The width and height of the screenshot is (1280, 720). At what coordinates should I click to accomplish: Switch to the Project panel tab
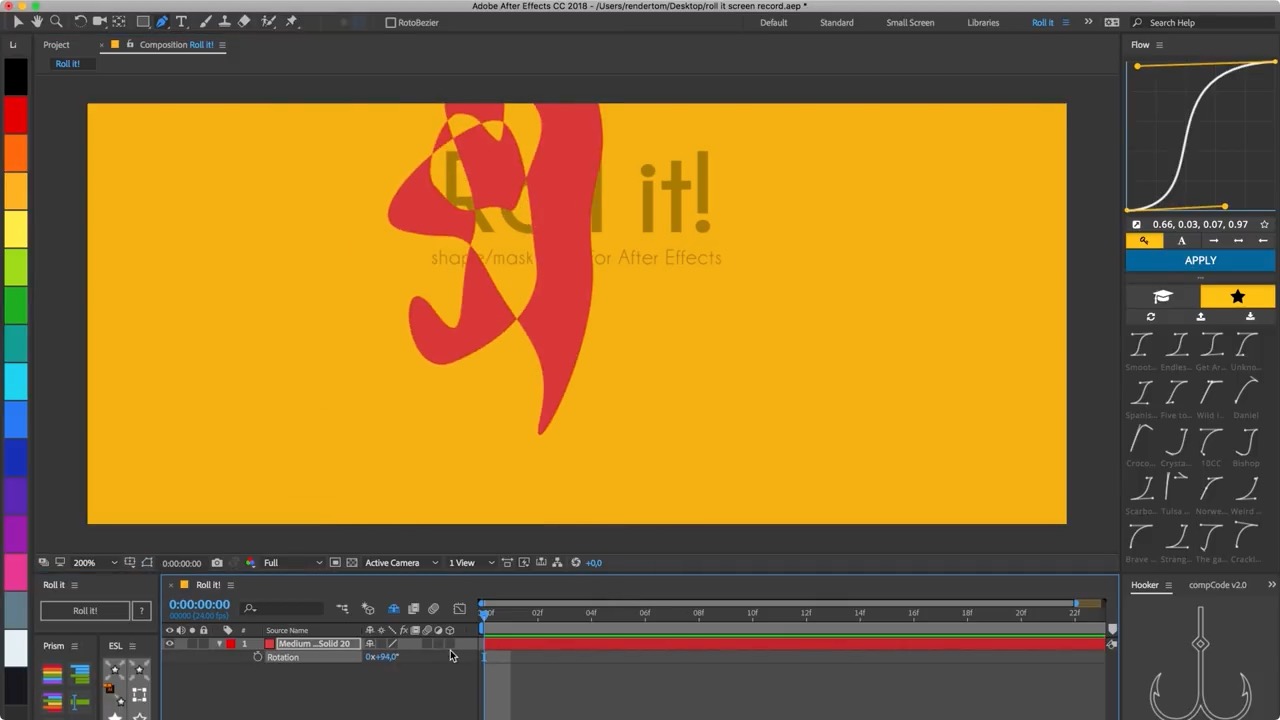(56, 45)
